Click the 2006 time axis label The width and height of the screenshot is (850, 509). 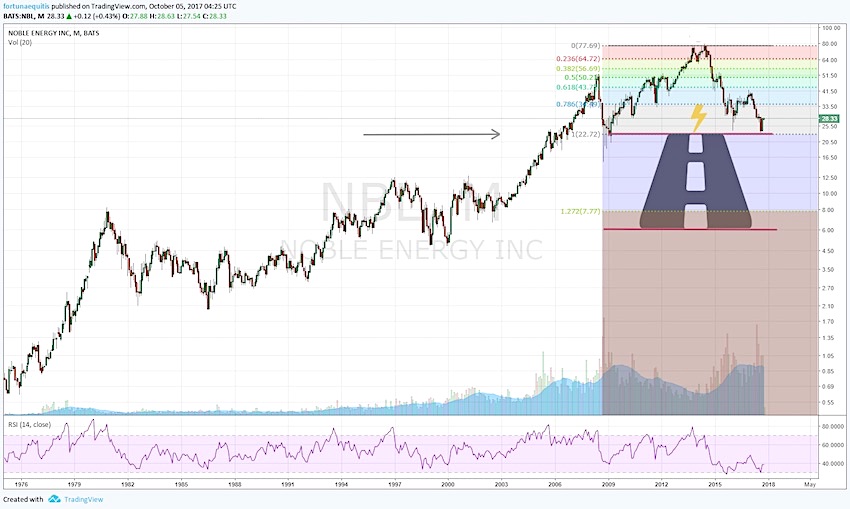pyautogui.click(x=555, y=484)
